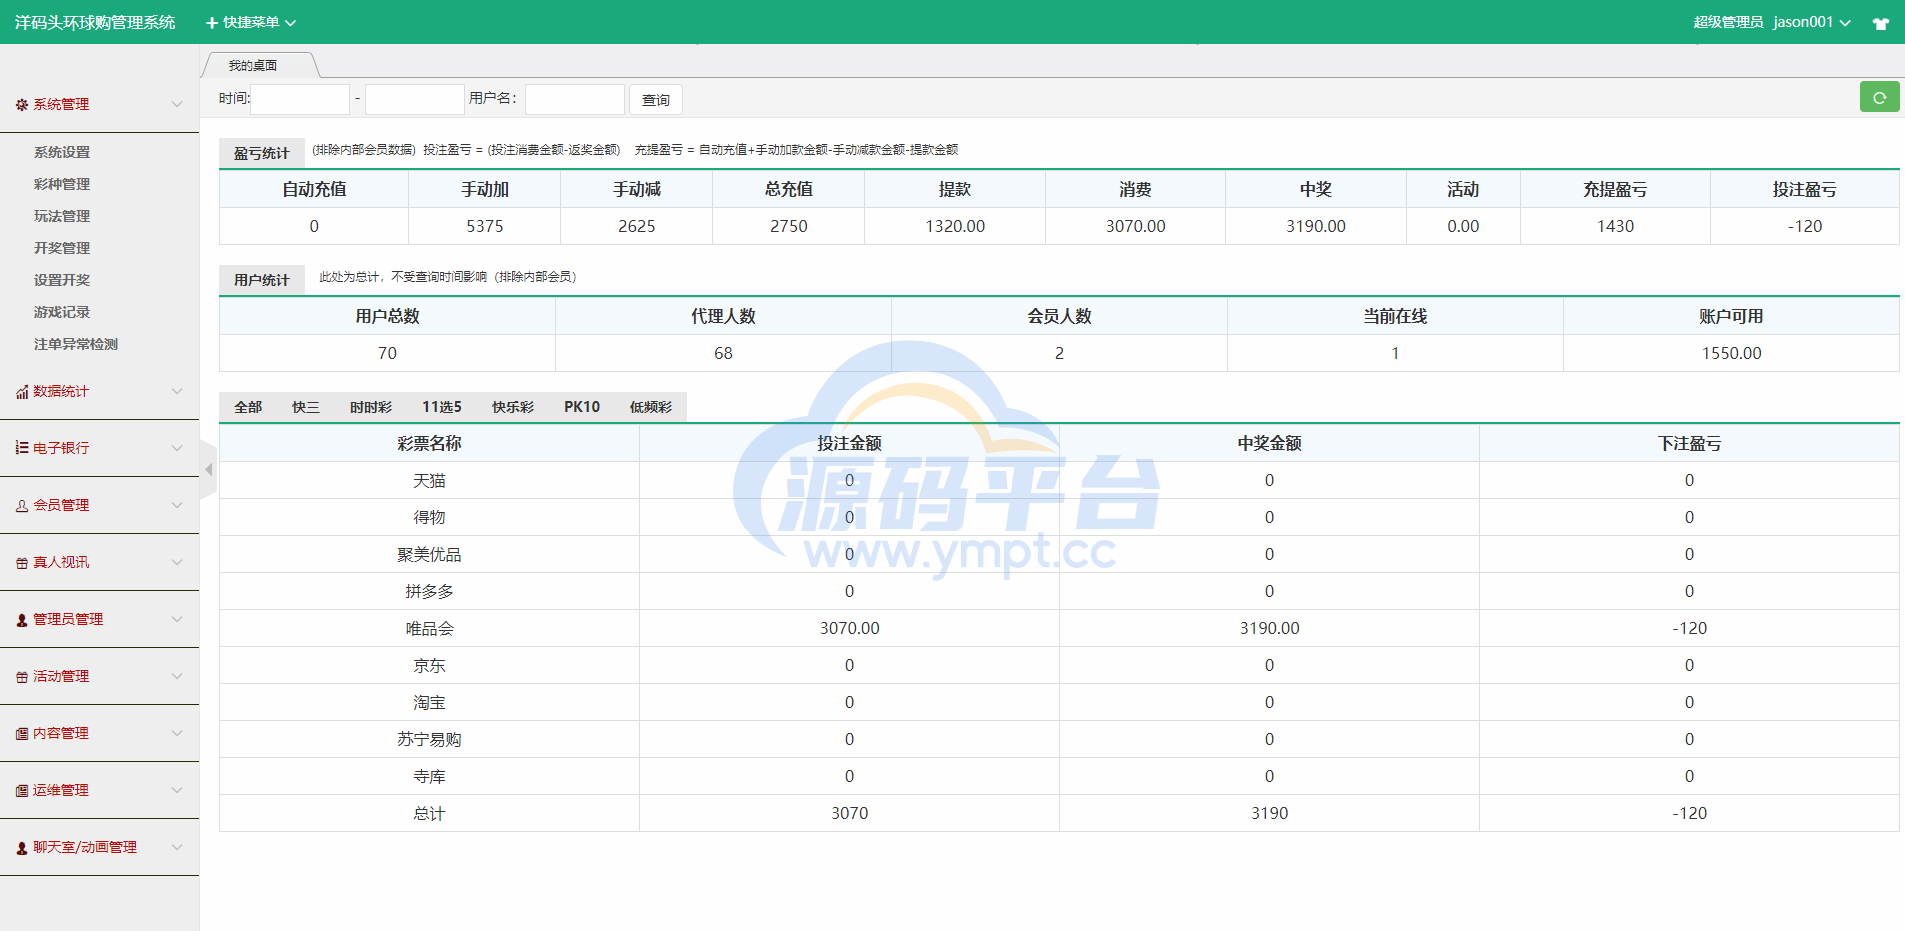This screenshot has height=931, width=1905.
Task: Click the 唯品会 row name
Action: coord(429,628)
